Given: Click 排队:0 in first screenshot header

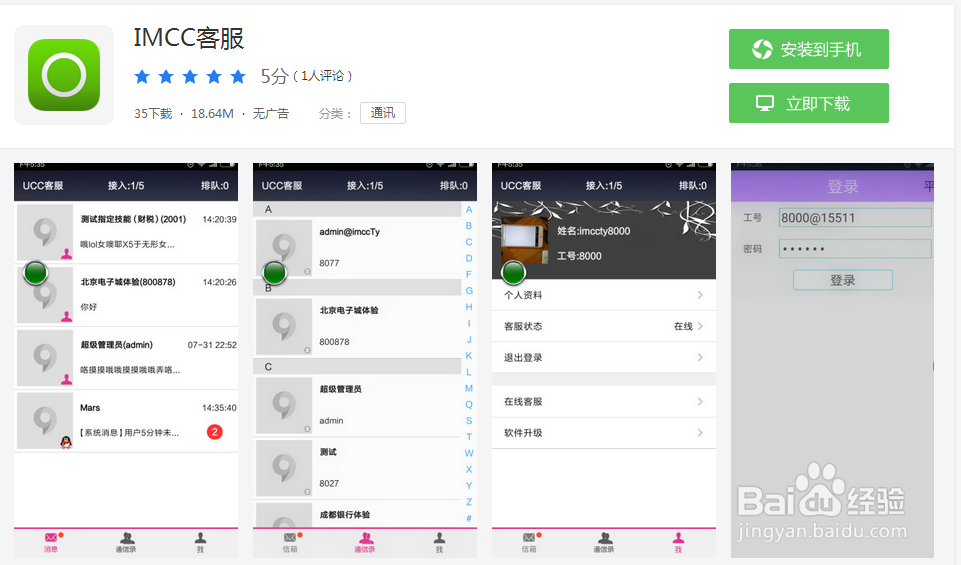Looking at the screenshot, I should (x=215, y=186).
